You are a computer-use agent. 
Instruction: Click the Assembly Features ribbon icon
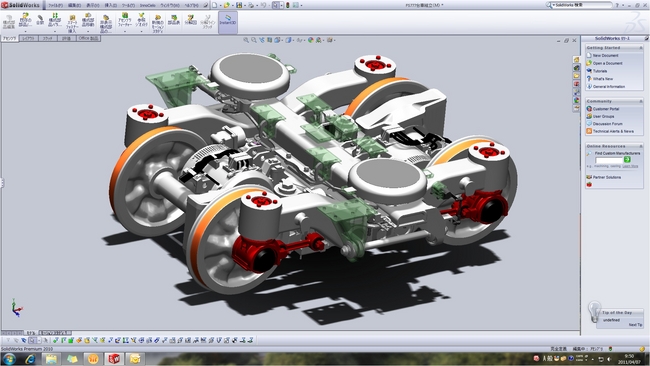125,21
